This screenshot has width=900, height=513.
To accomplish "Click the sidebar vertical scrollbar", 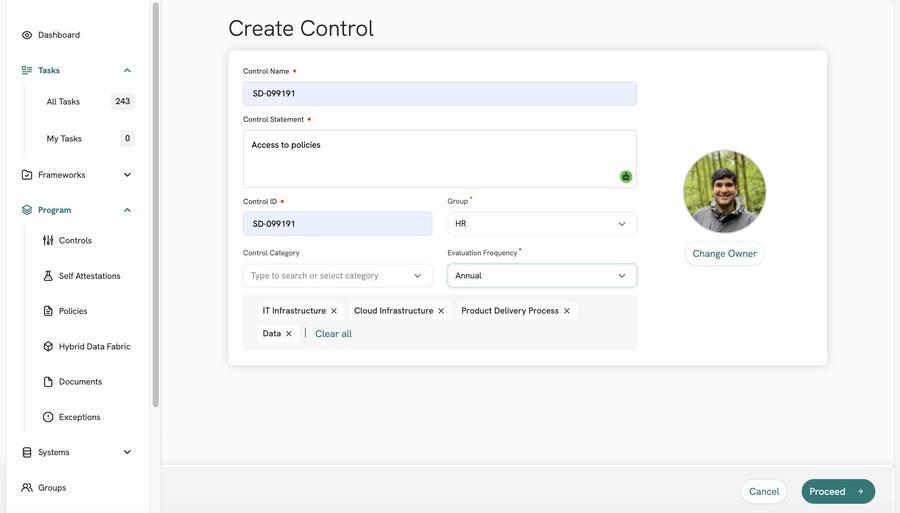I will [x=156, y=204].
